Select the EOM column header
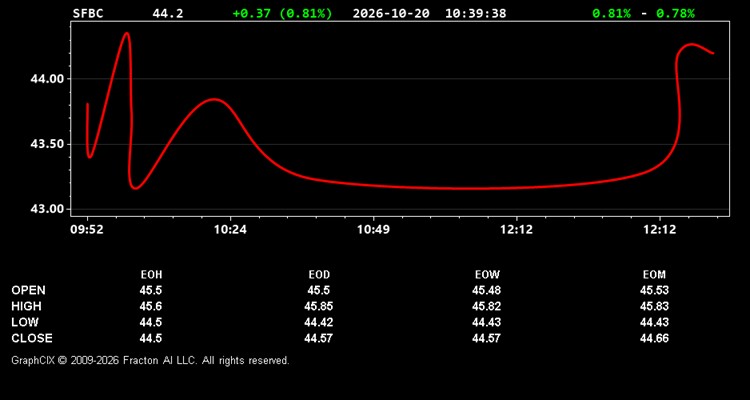Image resolution: width=750 pixels, height=400 pixels. pos(654,275)
